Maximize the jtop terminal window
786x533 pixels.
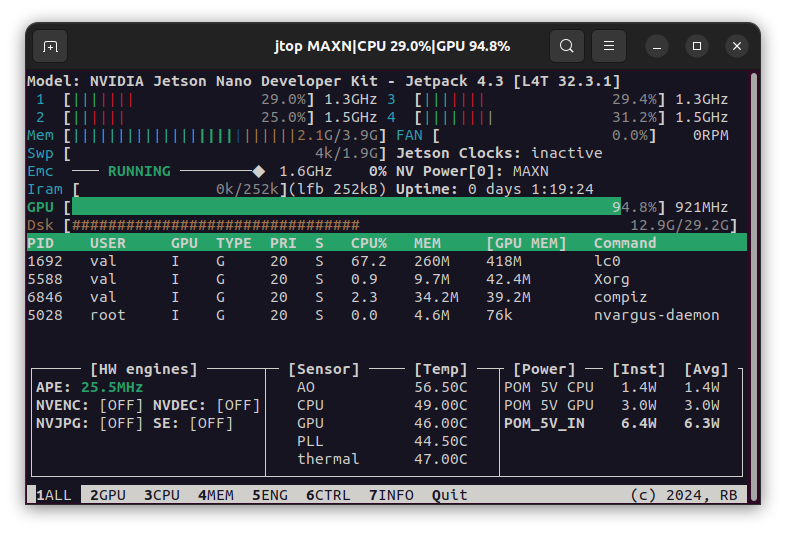[x=697, y=46]
